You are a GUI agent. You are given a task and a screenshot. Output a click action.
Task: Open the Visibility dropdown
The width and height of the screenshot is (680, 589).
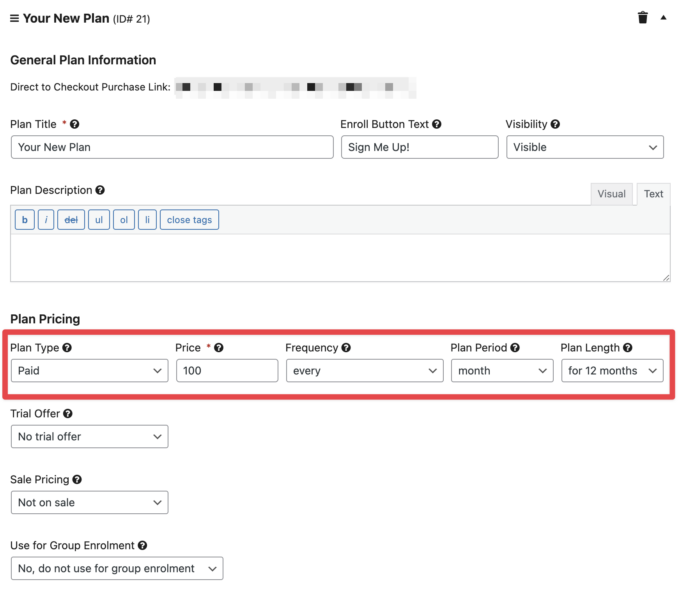click(584, 147)
